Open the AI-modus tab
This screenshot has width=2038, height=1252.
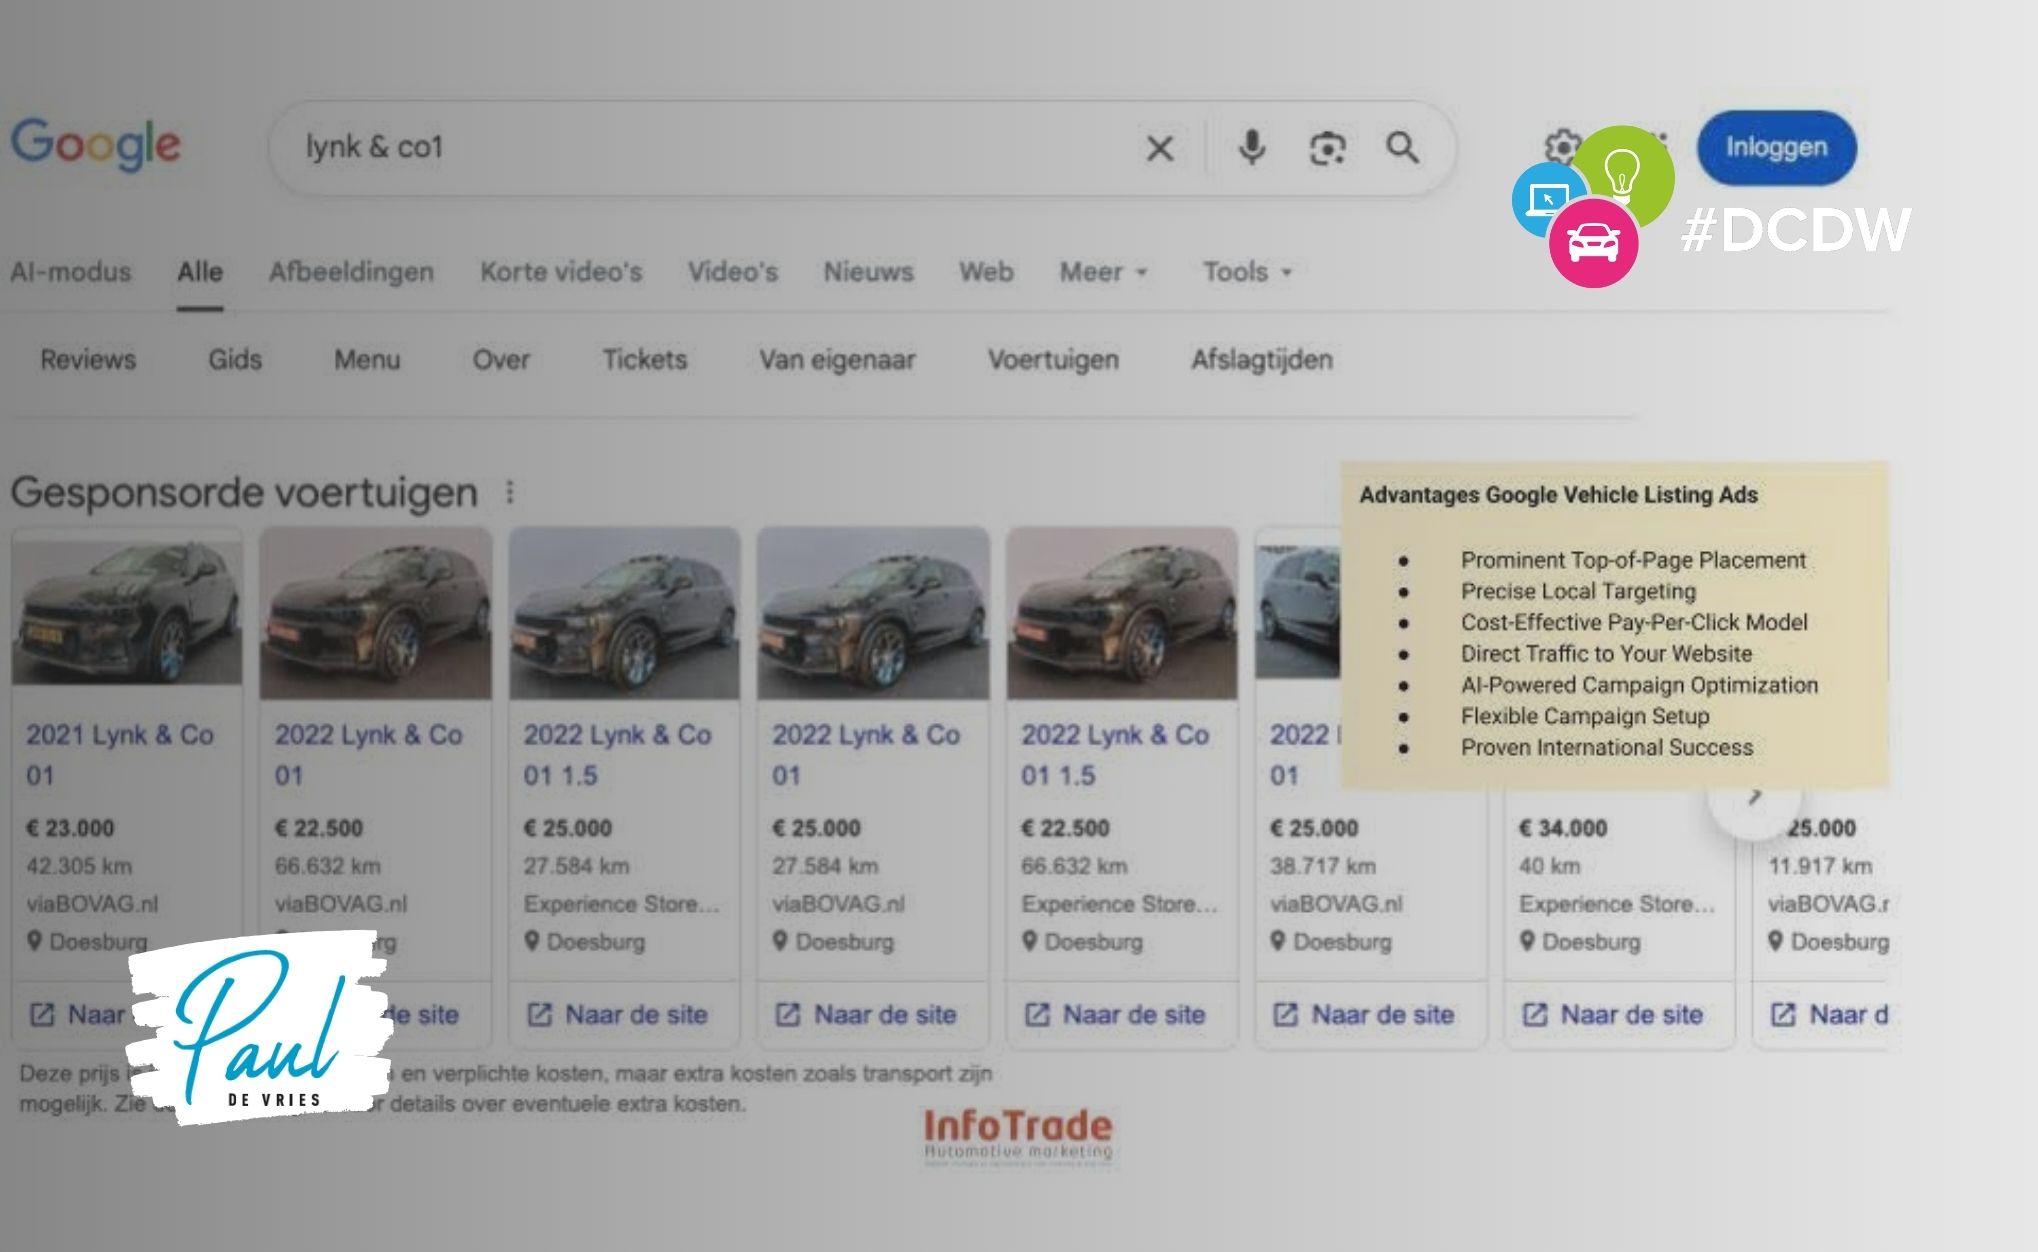pos(71,272)
